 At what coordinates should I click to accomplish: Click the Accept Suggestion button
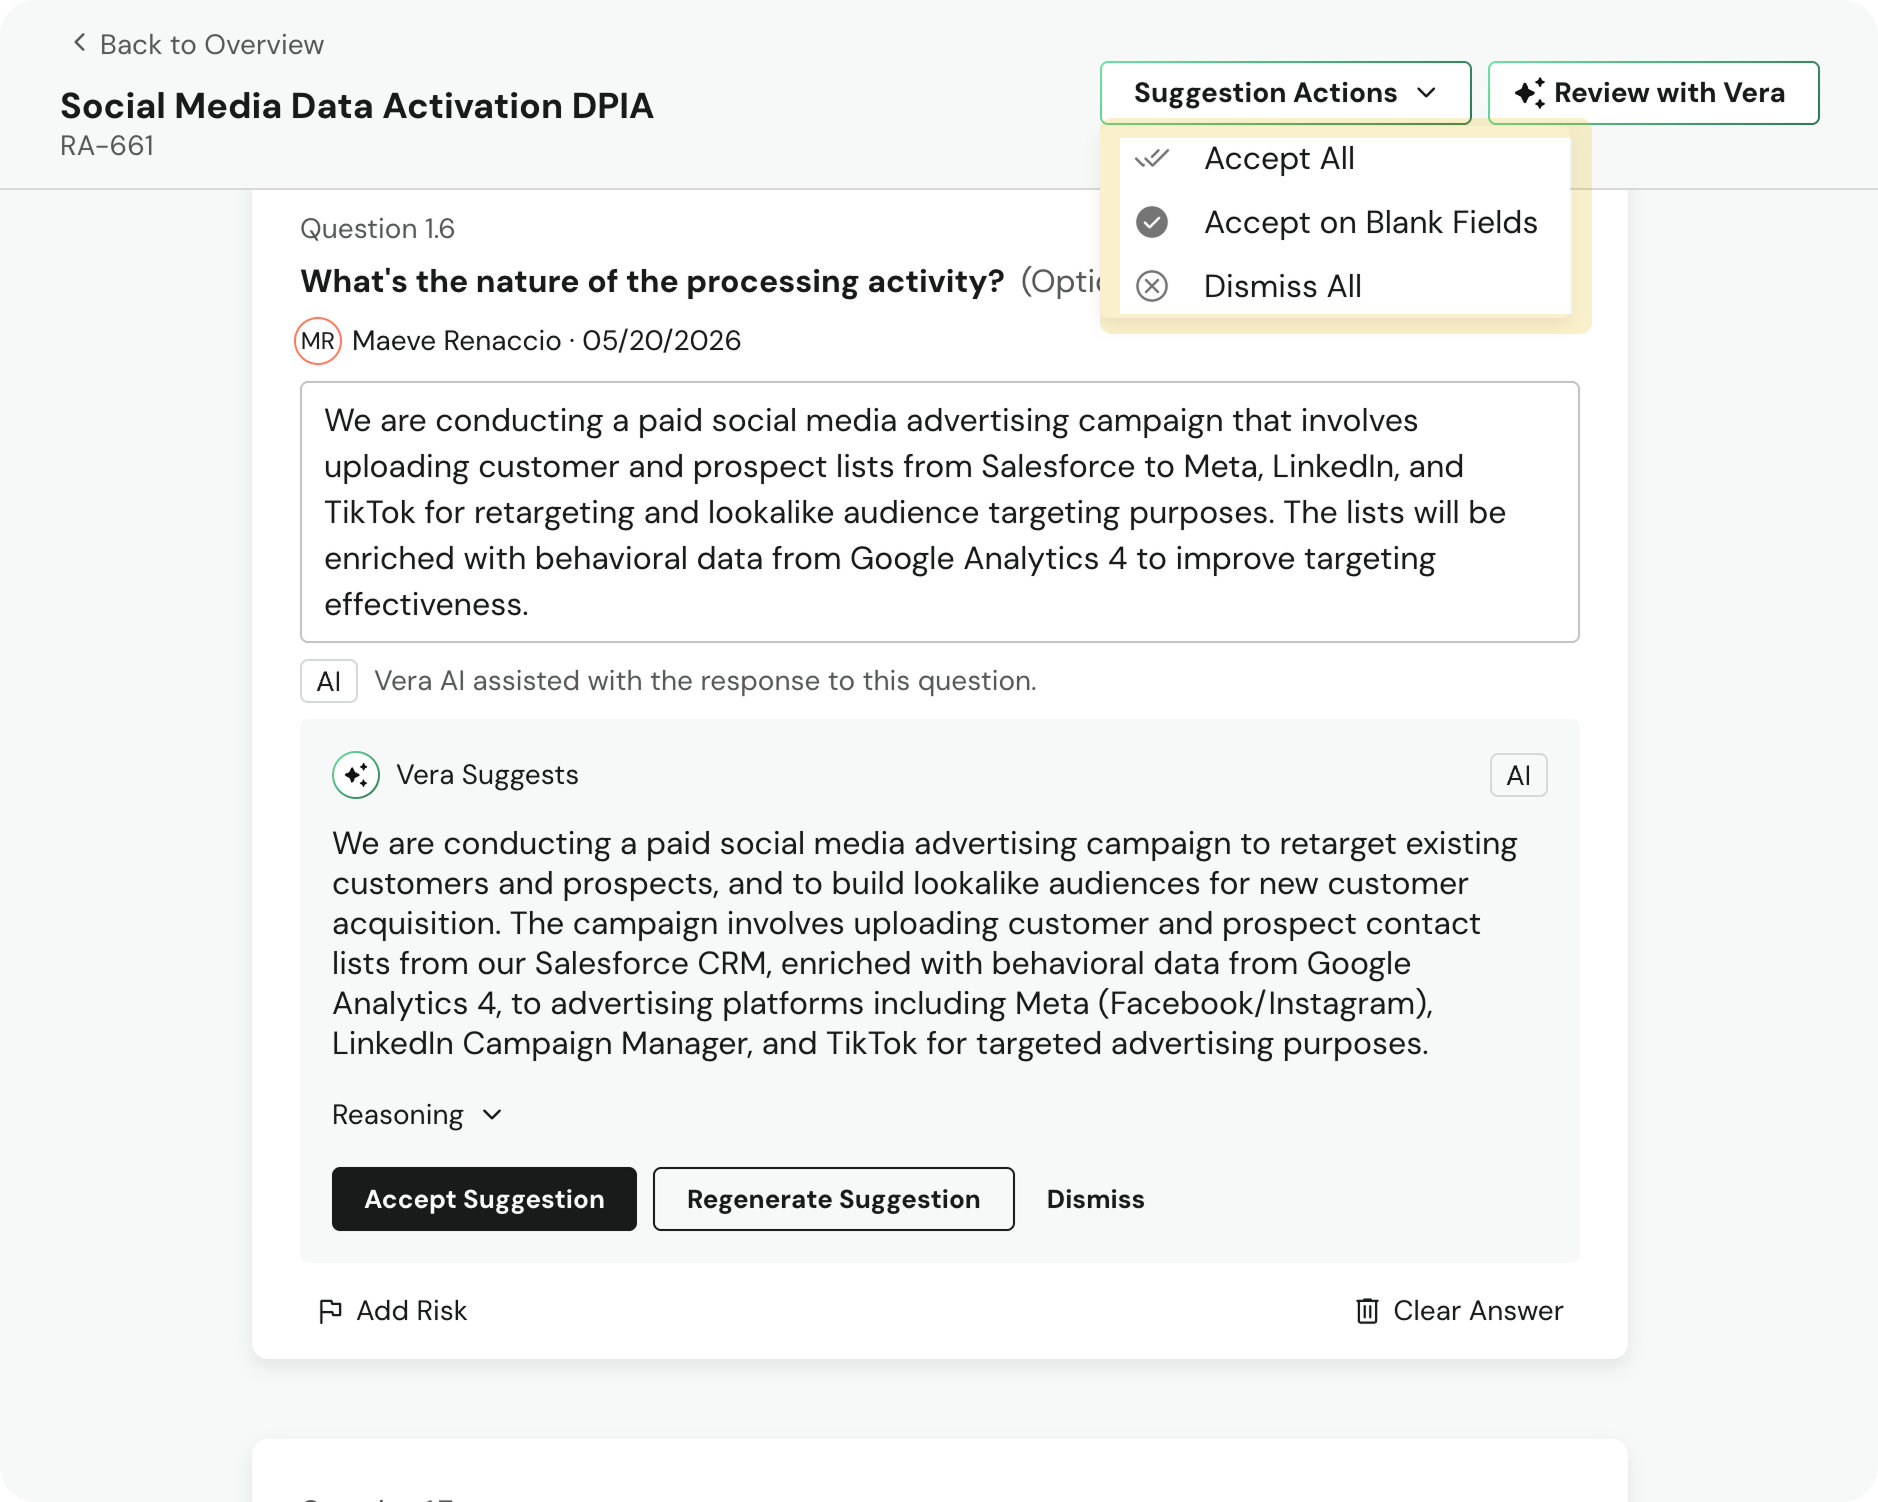coord(484,1199)
